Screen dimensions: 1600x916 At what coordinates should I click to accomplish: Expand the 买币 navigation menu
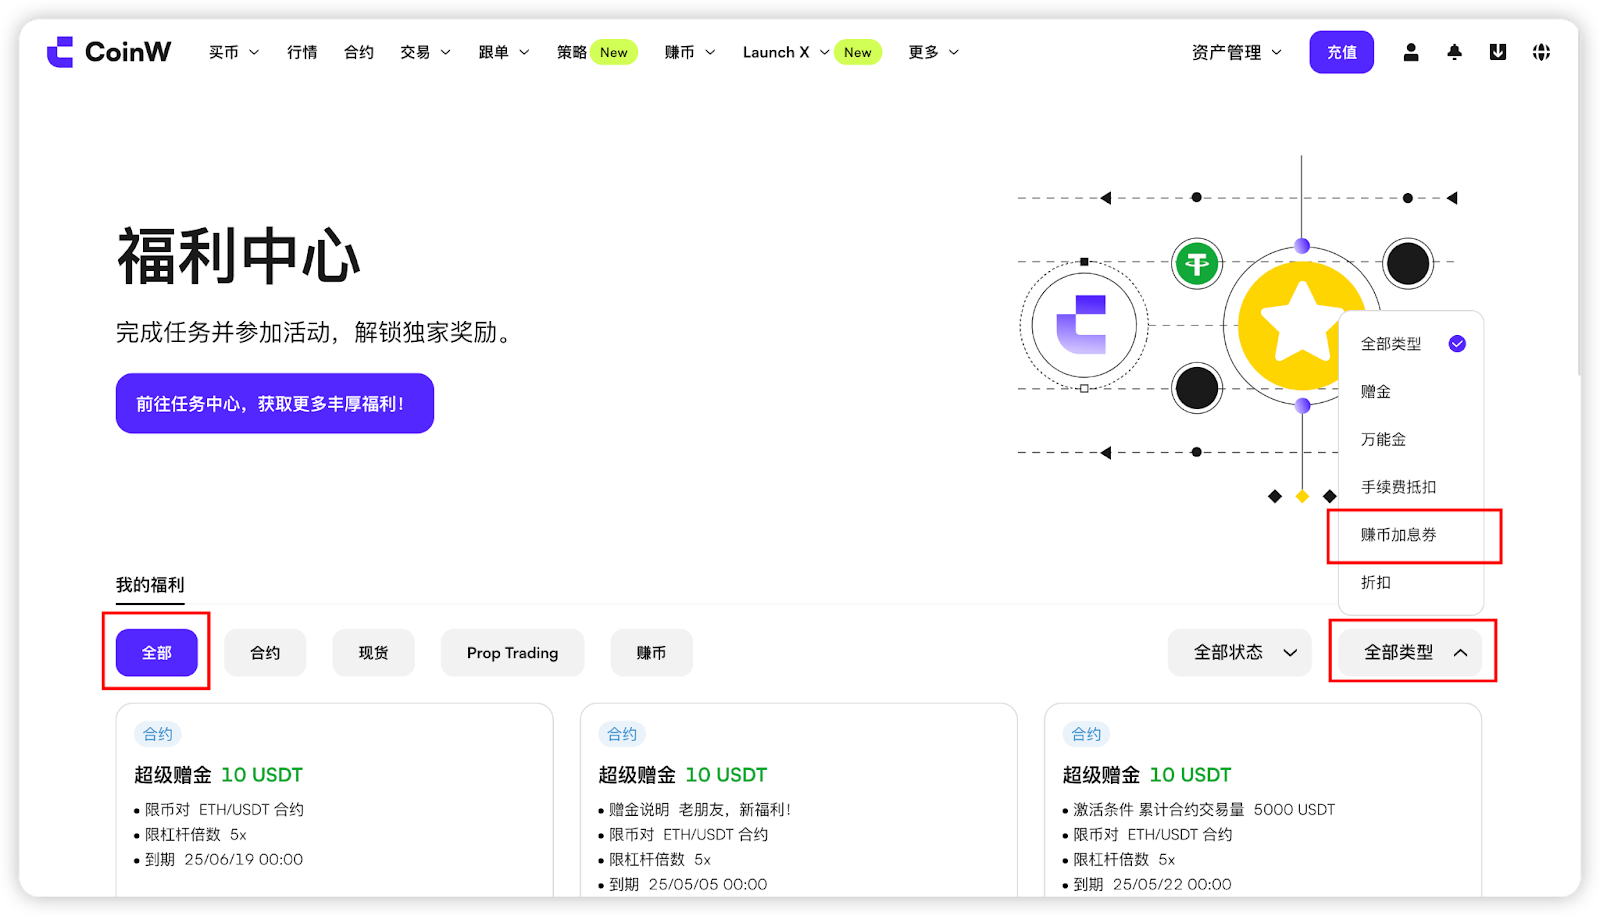(x=234, y=52)
